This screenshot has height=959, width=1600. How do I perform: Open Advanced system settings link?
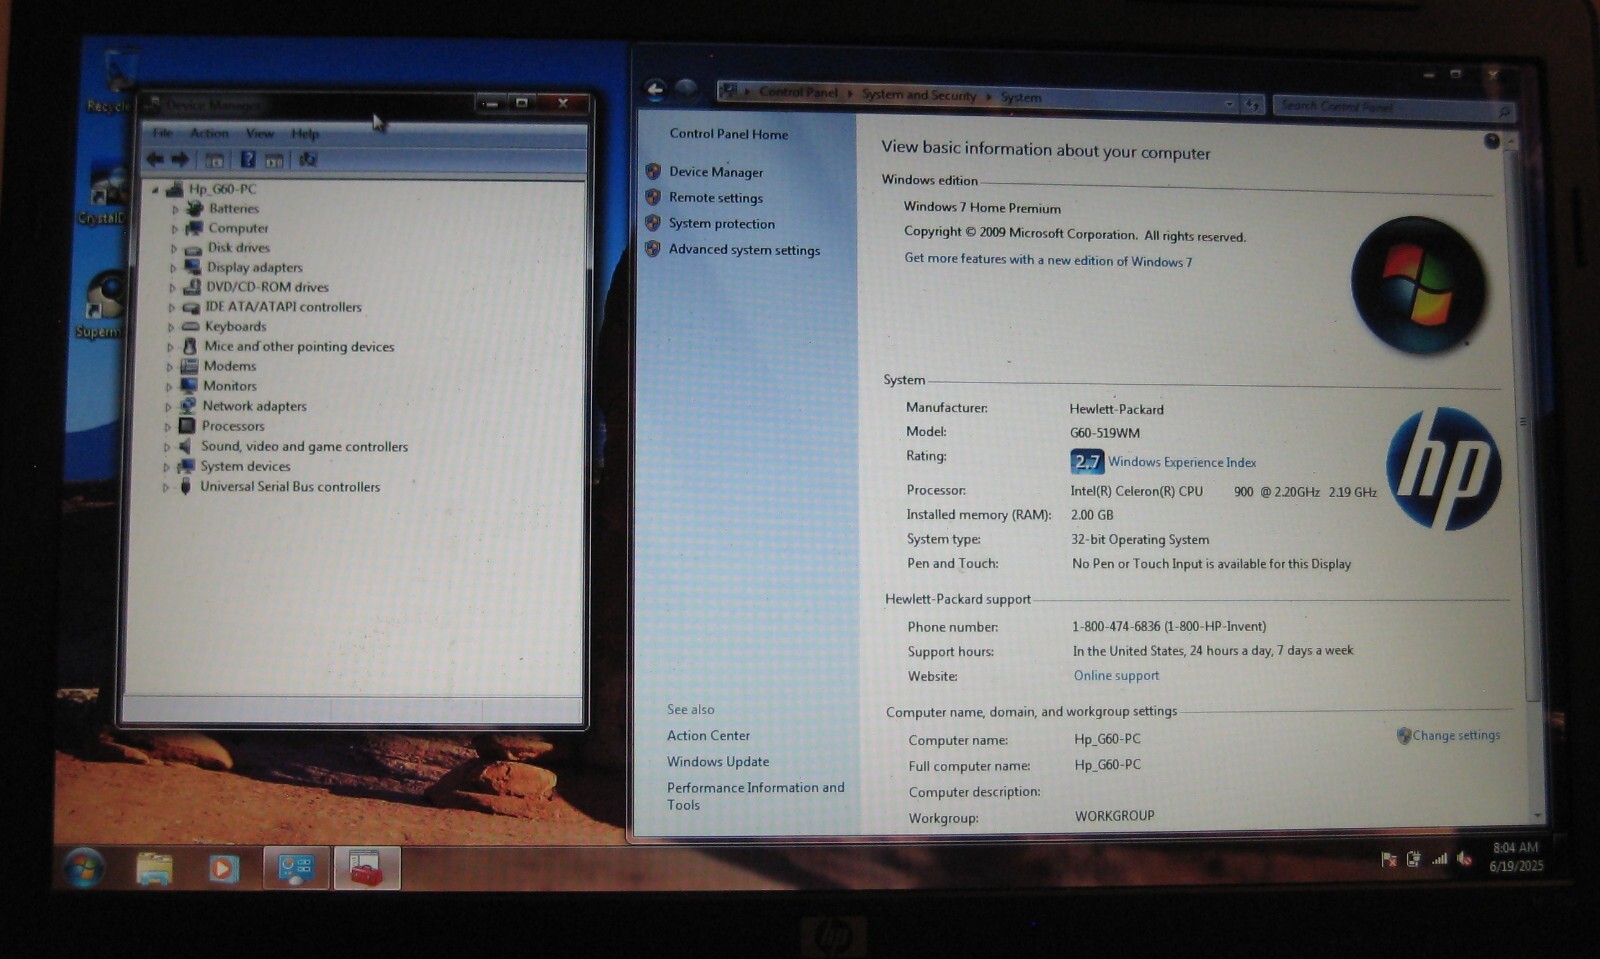(x=744, y=250)
